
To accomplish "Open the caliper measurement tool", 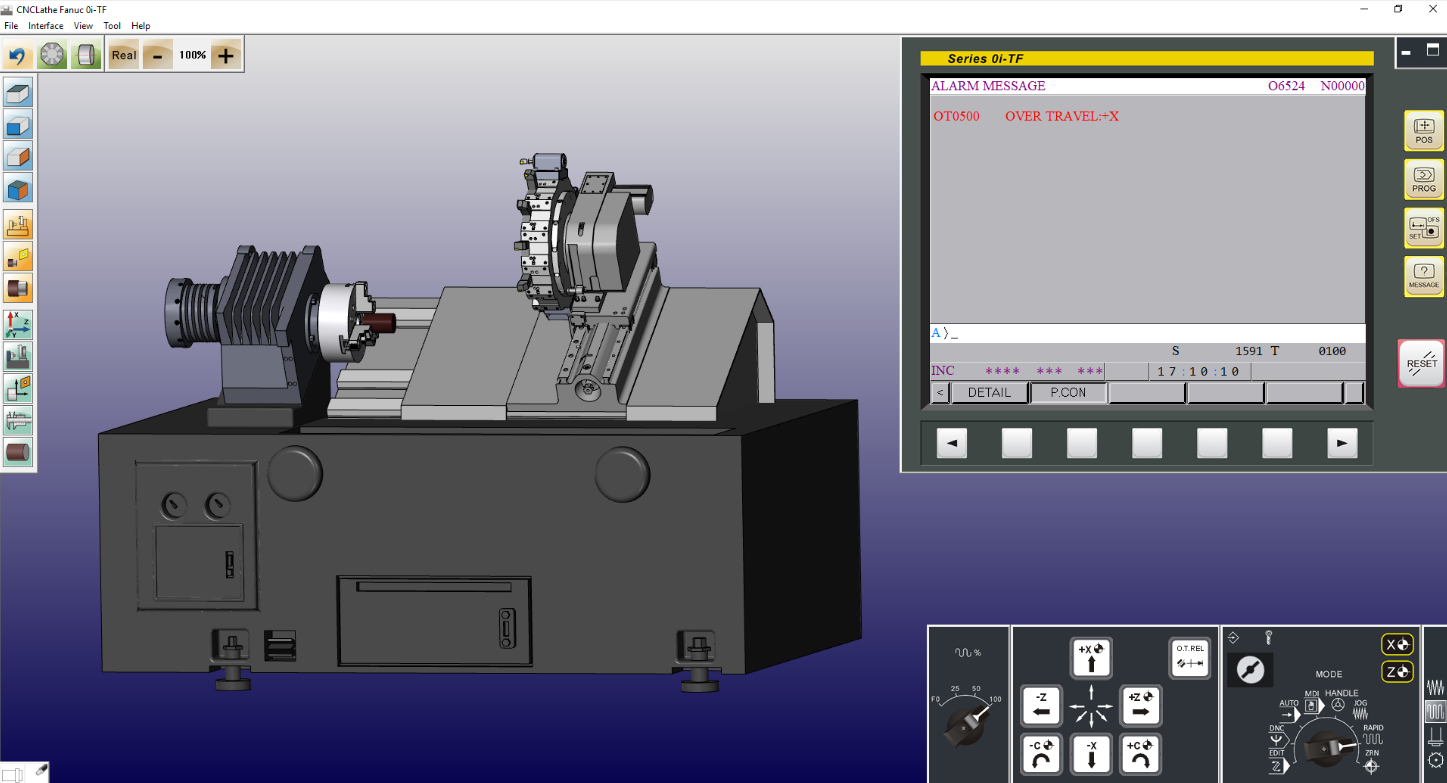I will (x=19, y=419).
